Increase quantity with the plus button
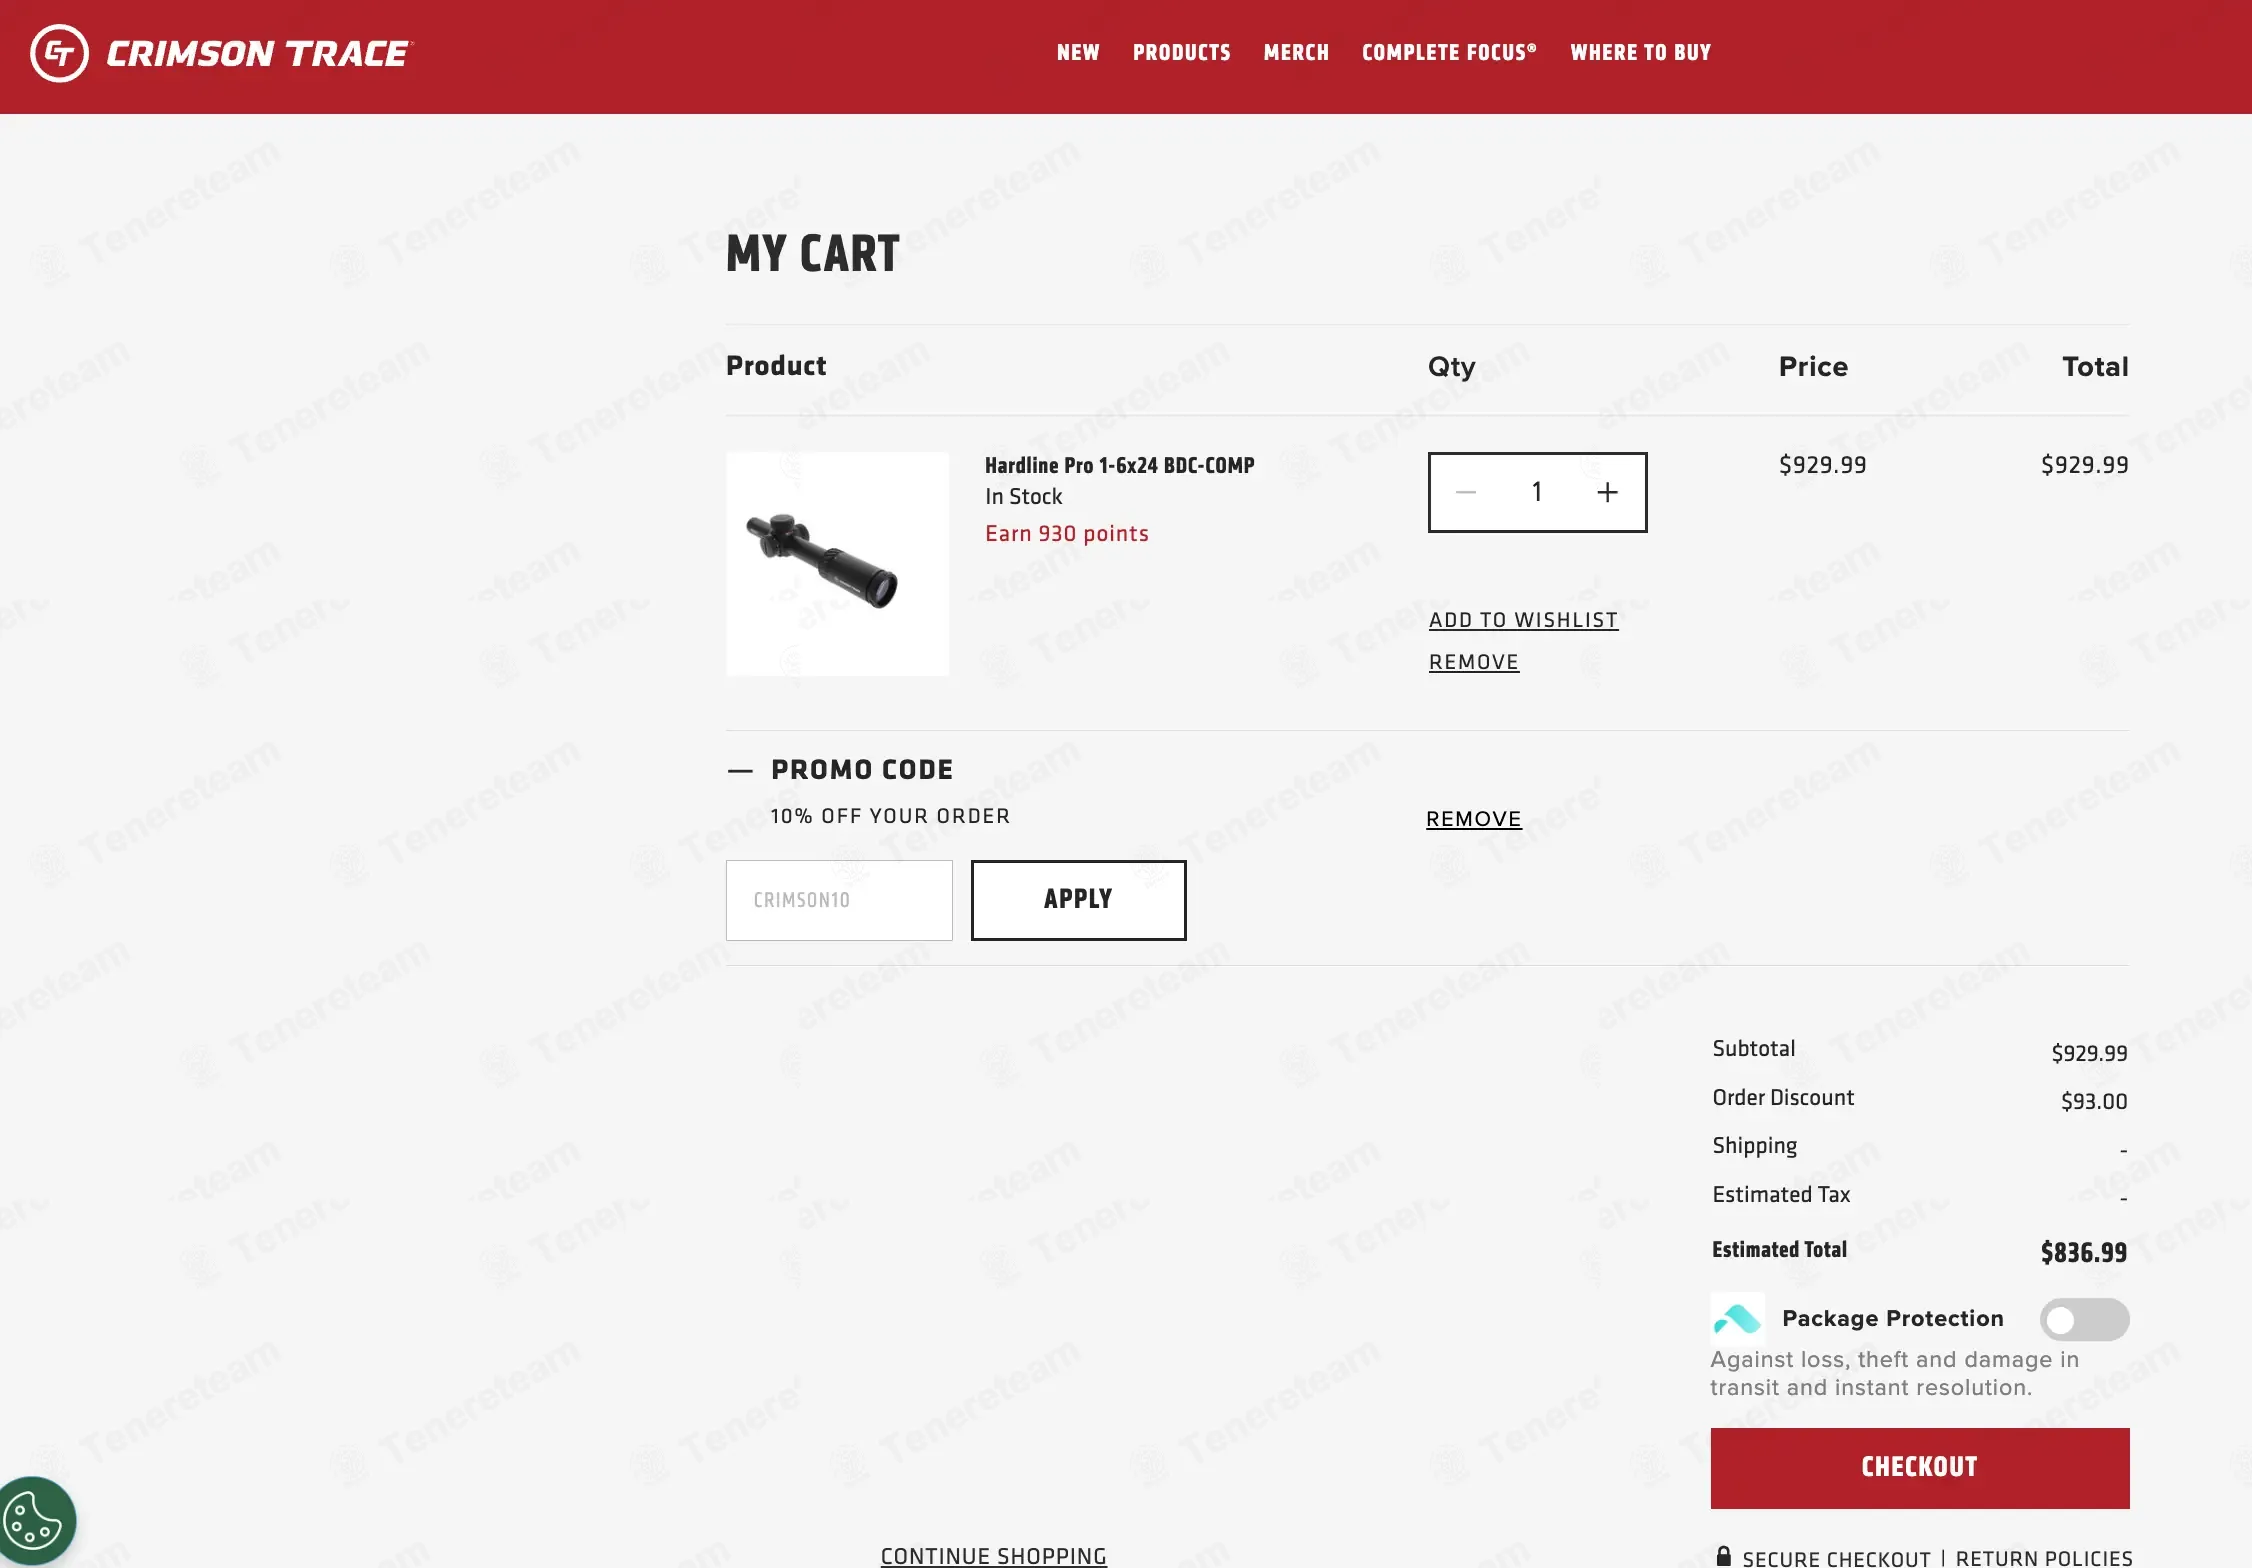The height and width of the screenshot is (1568, 2252). (x=1607, y=492)
